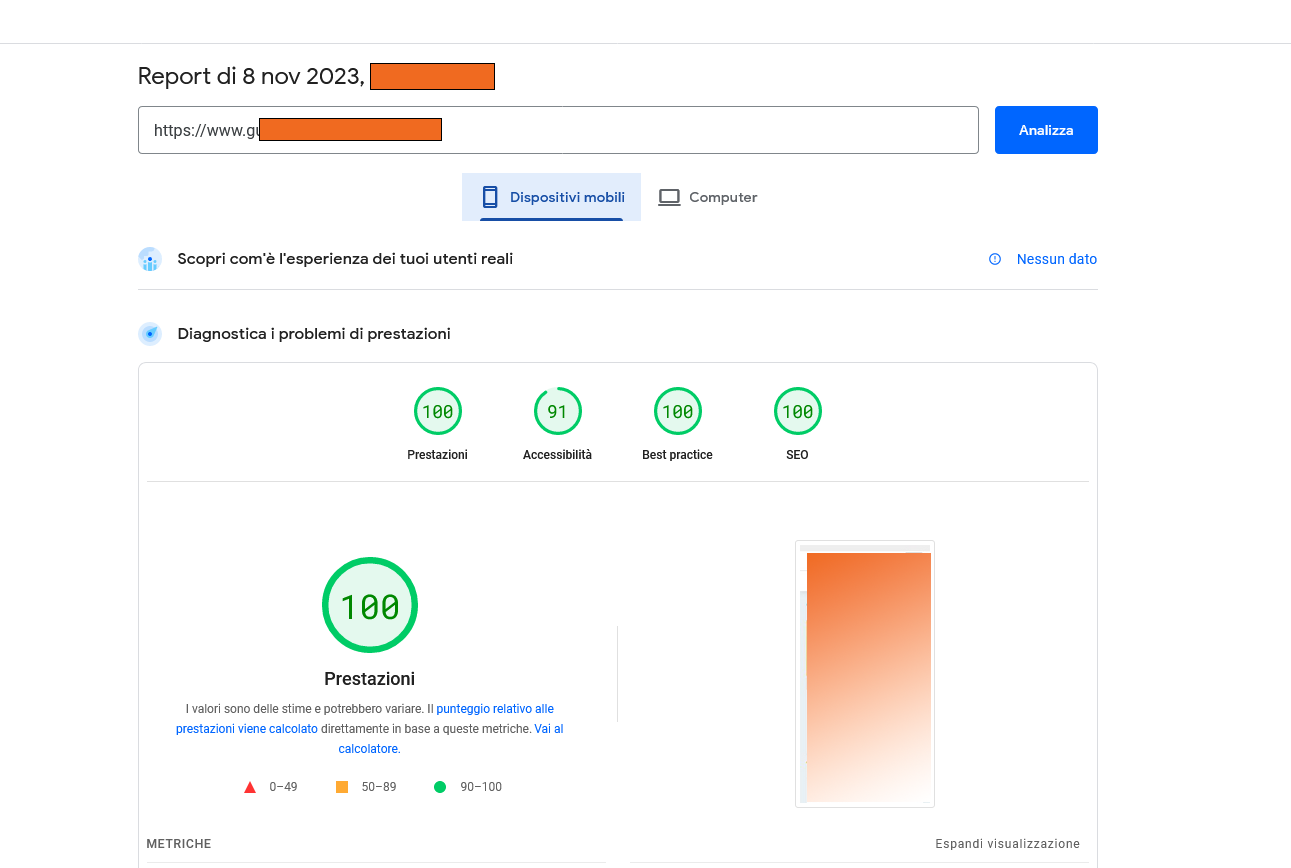This screenshot has width=1291, height=868.
Task: Click Espandi visualizzazione to expand metrics
Action: tap(1008, 844)
